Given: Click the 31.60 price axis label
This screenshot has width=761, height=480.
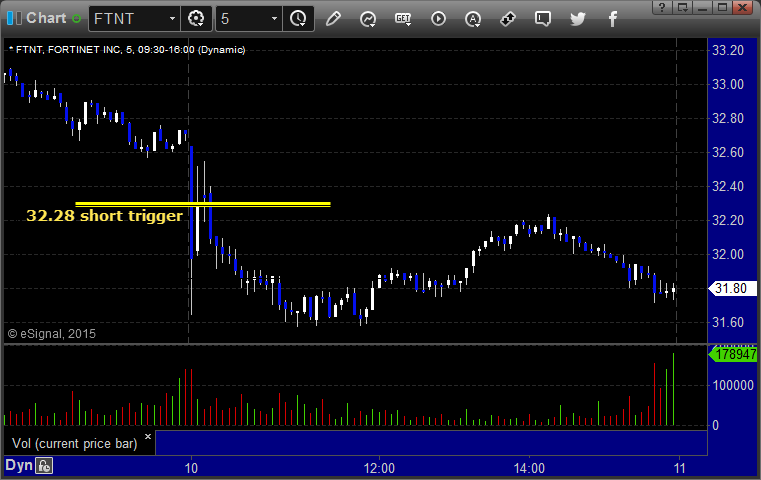Looking at the screenshot, I should (728, 322).
